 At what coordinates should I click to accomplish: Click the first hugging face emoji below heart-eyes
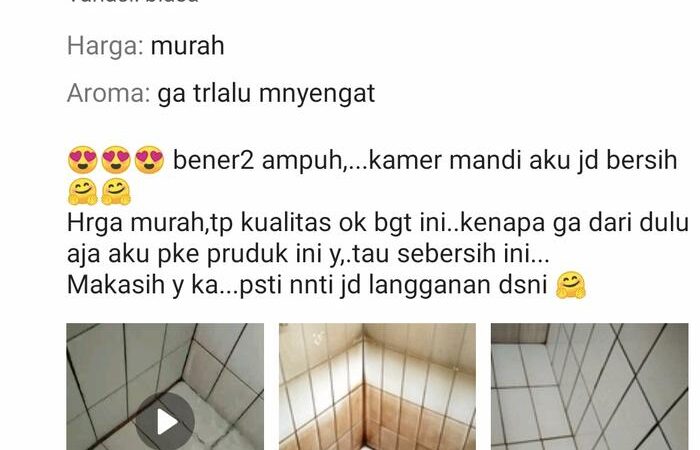83,192
